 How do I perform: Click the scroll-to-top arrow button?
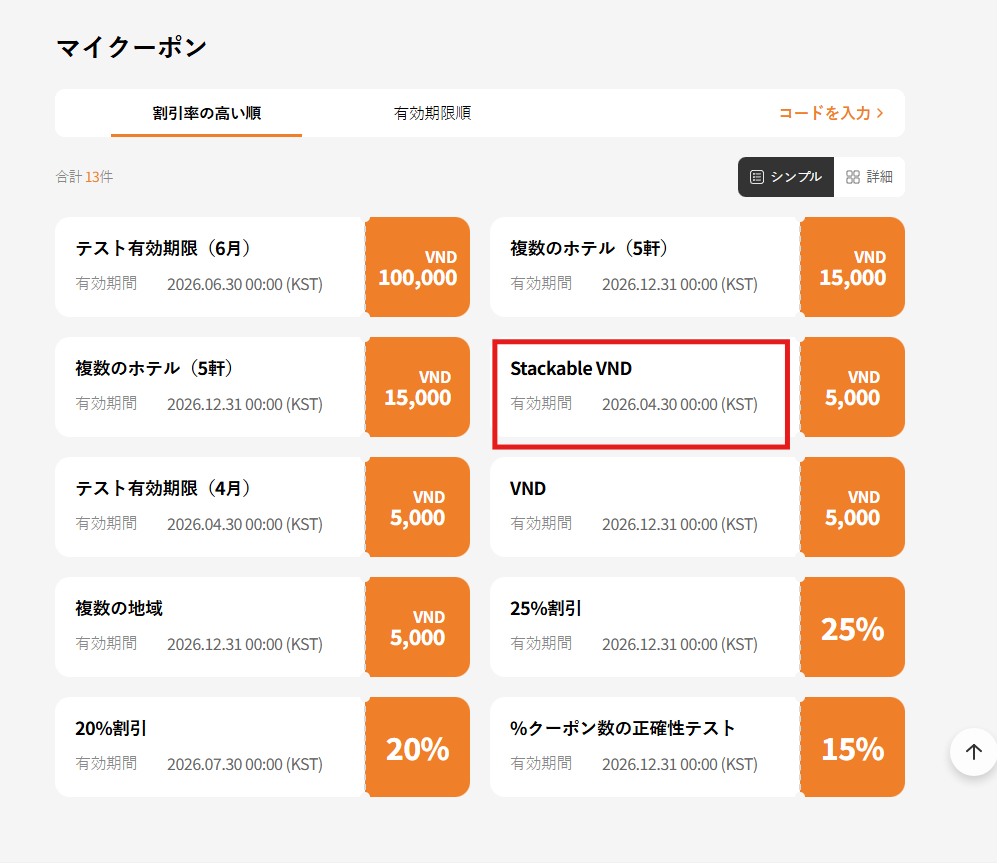[x=973, y=752]
